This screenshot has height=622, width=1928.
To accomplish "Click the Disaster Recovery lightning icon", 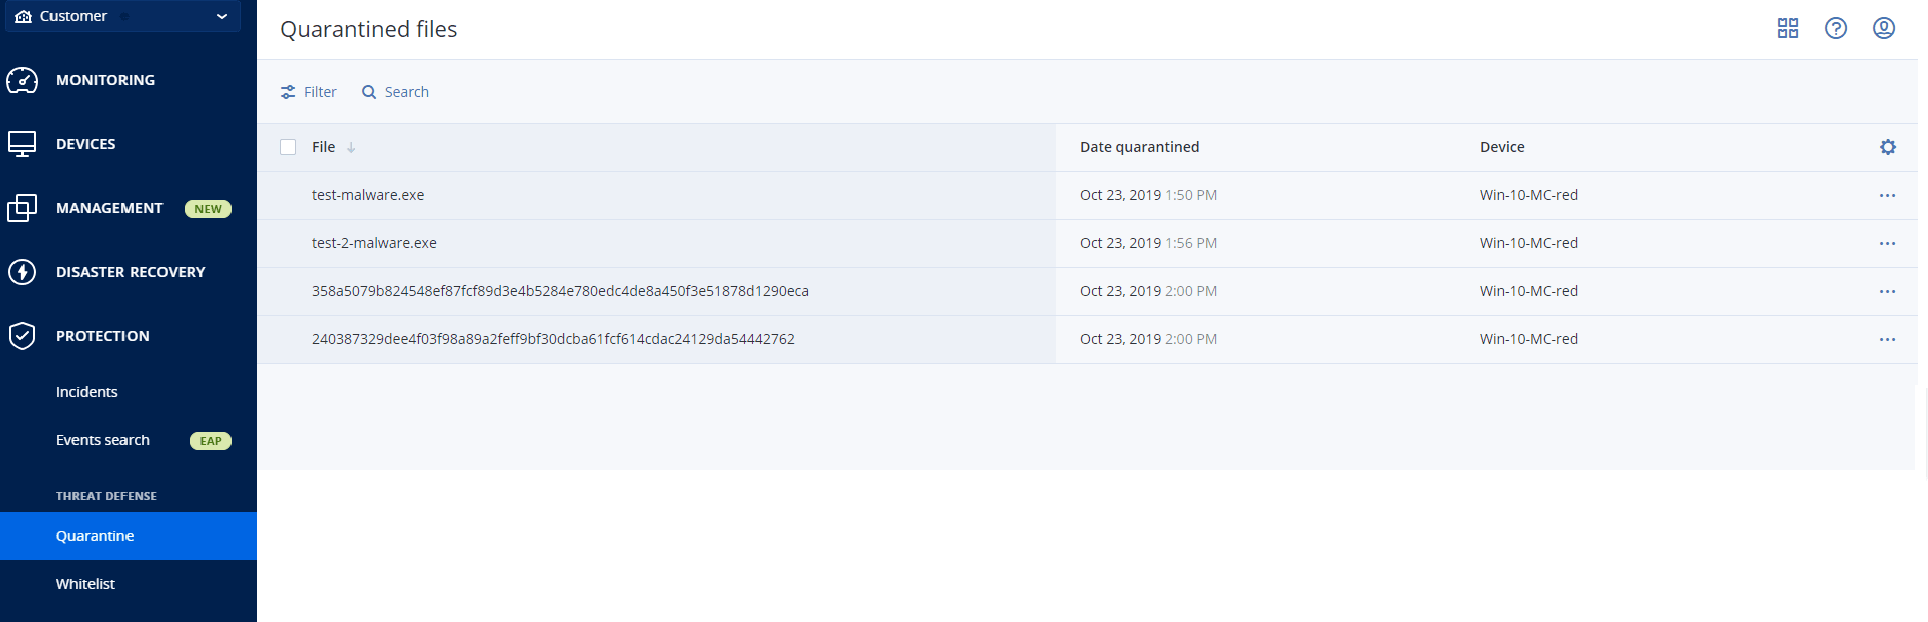I will (x=22, y=272).
